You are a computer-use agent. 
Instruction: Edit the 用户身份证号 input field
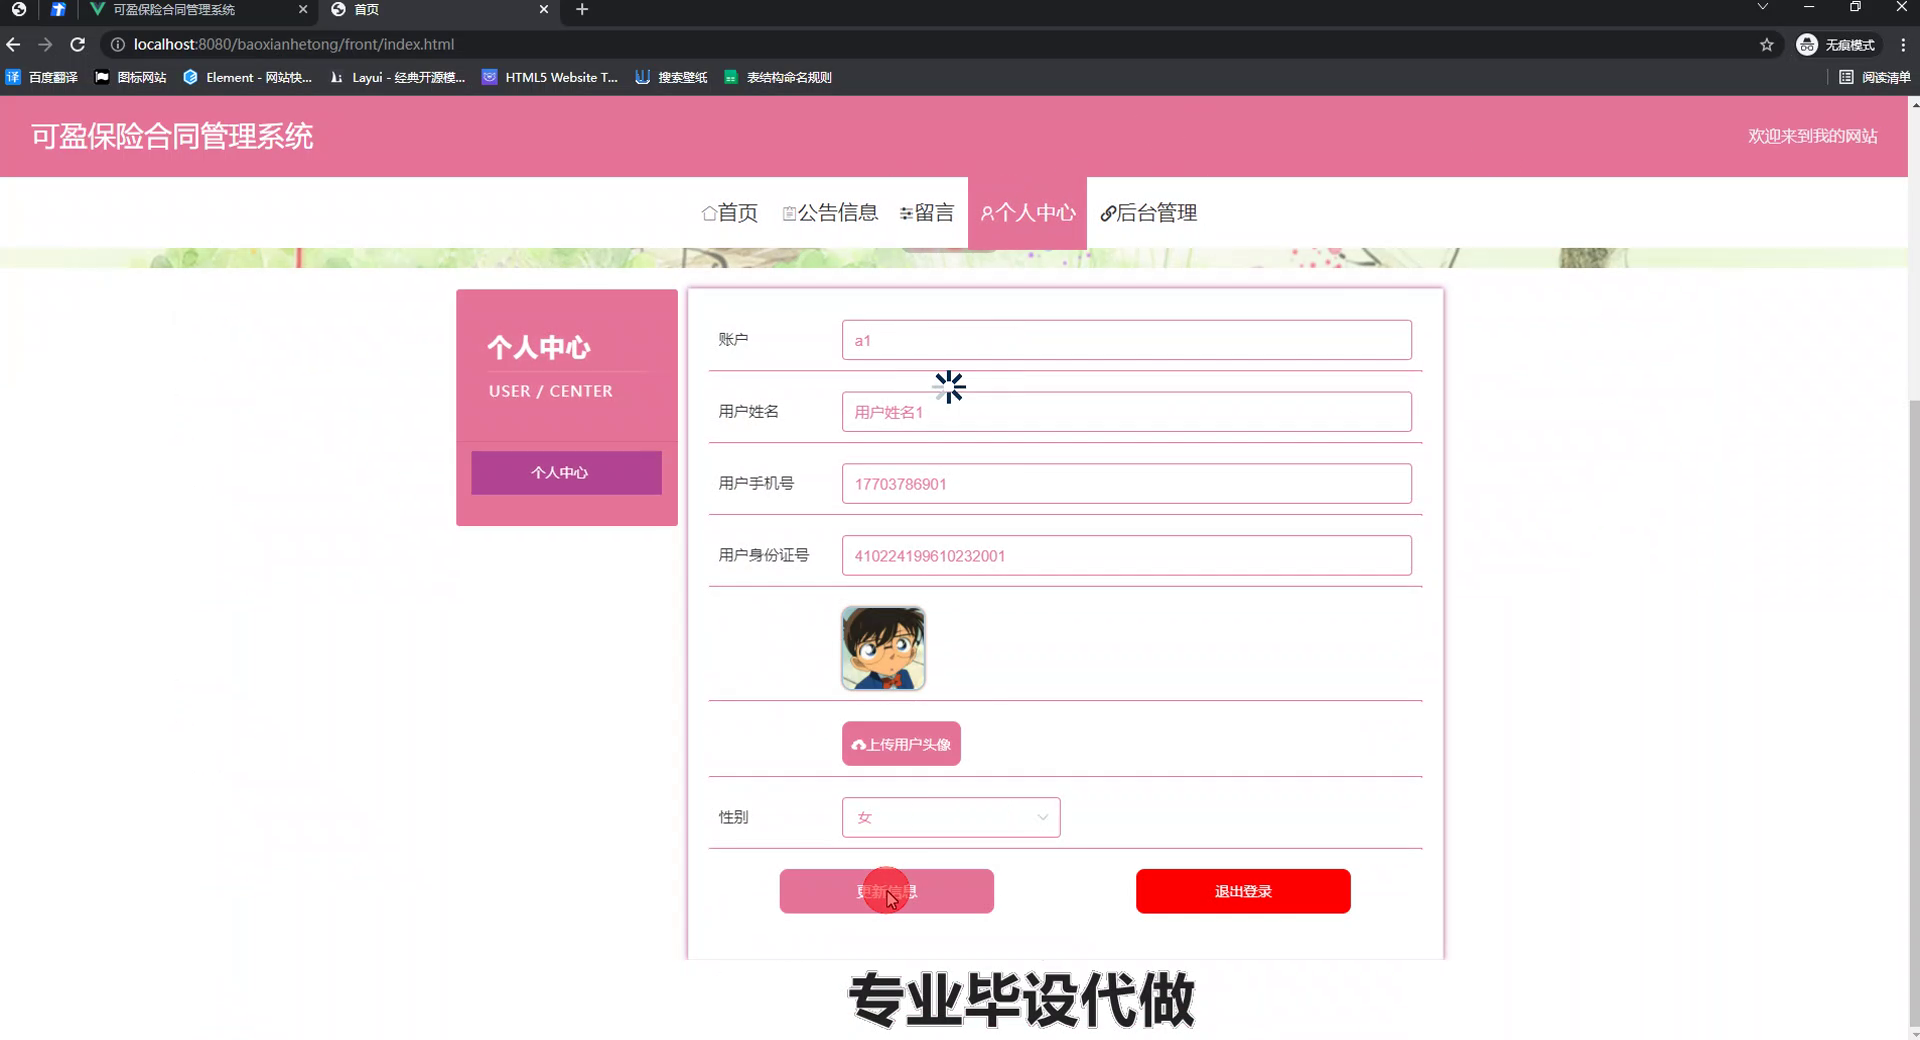(1126, 556)
